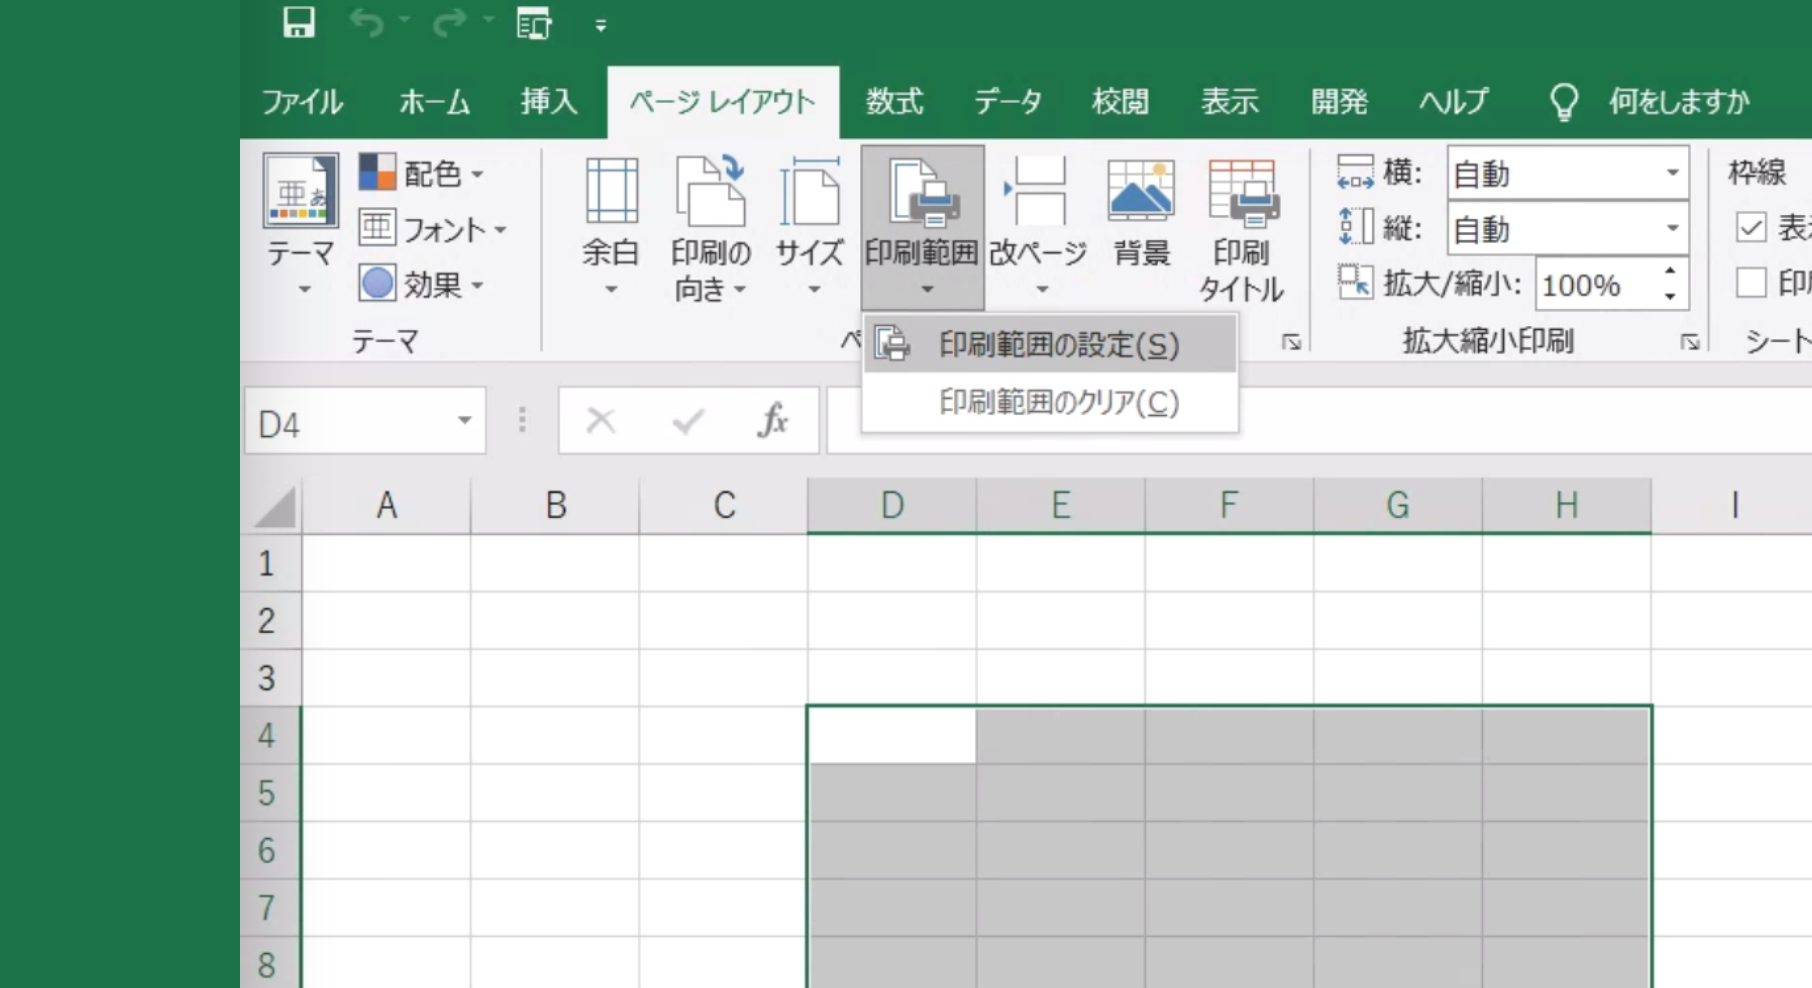Open the undo history dropdown arrow

click(404, 21)
